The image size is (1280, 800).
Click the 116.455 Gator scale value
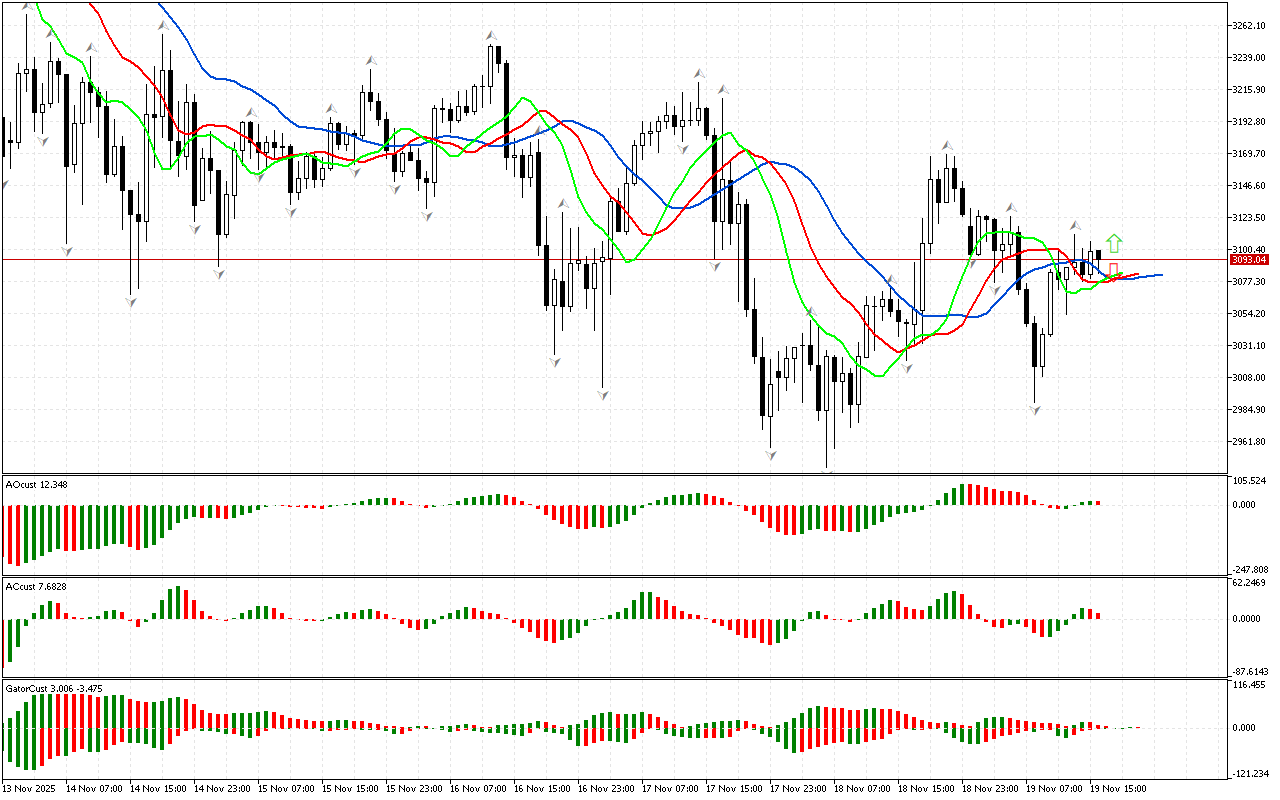1251,686
